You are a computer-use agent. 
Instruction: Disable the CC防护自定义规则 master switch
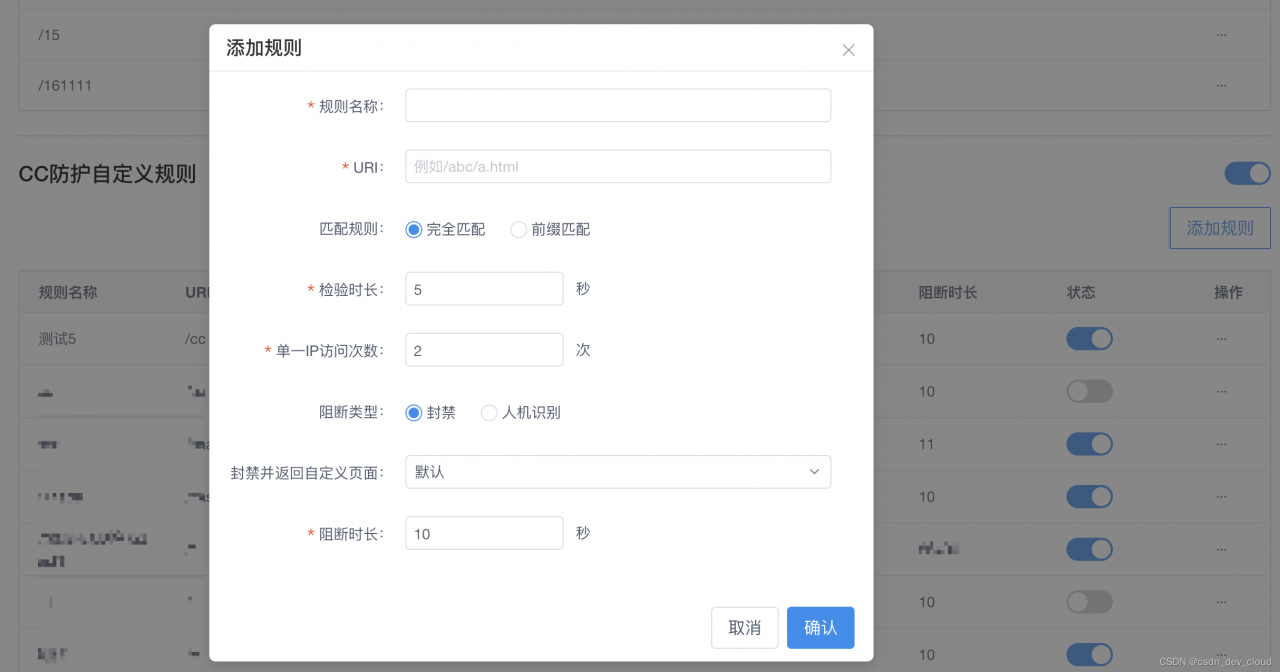[x=1247, y=172]
